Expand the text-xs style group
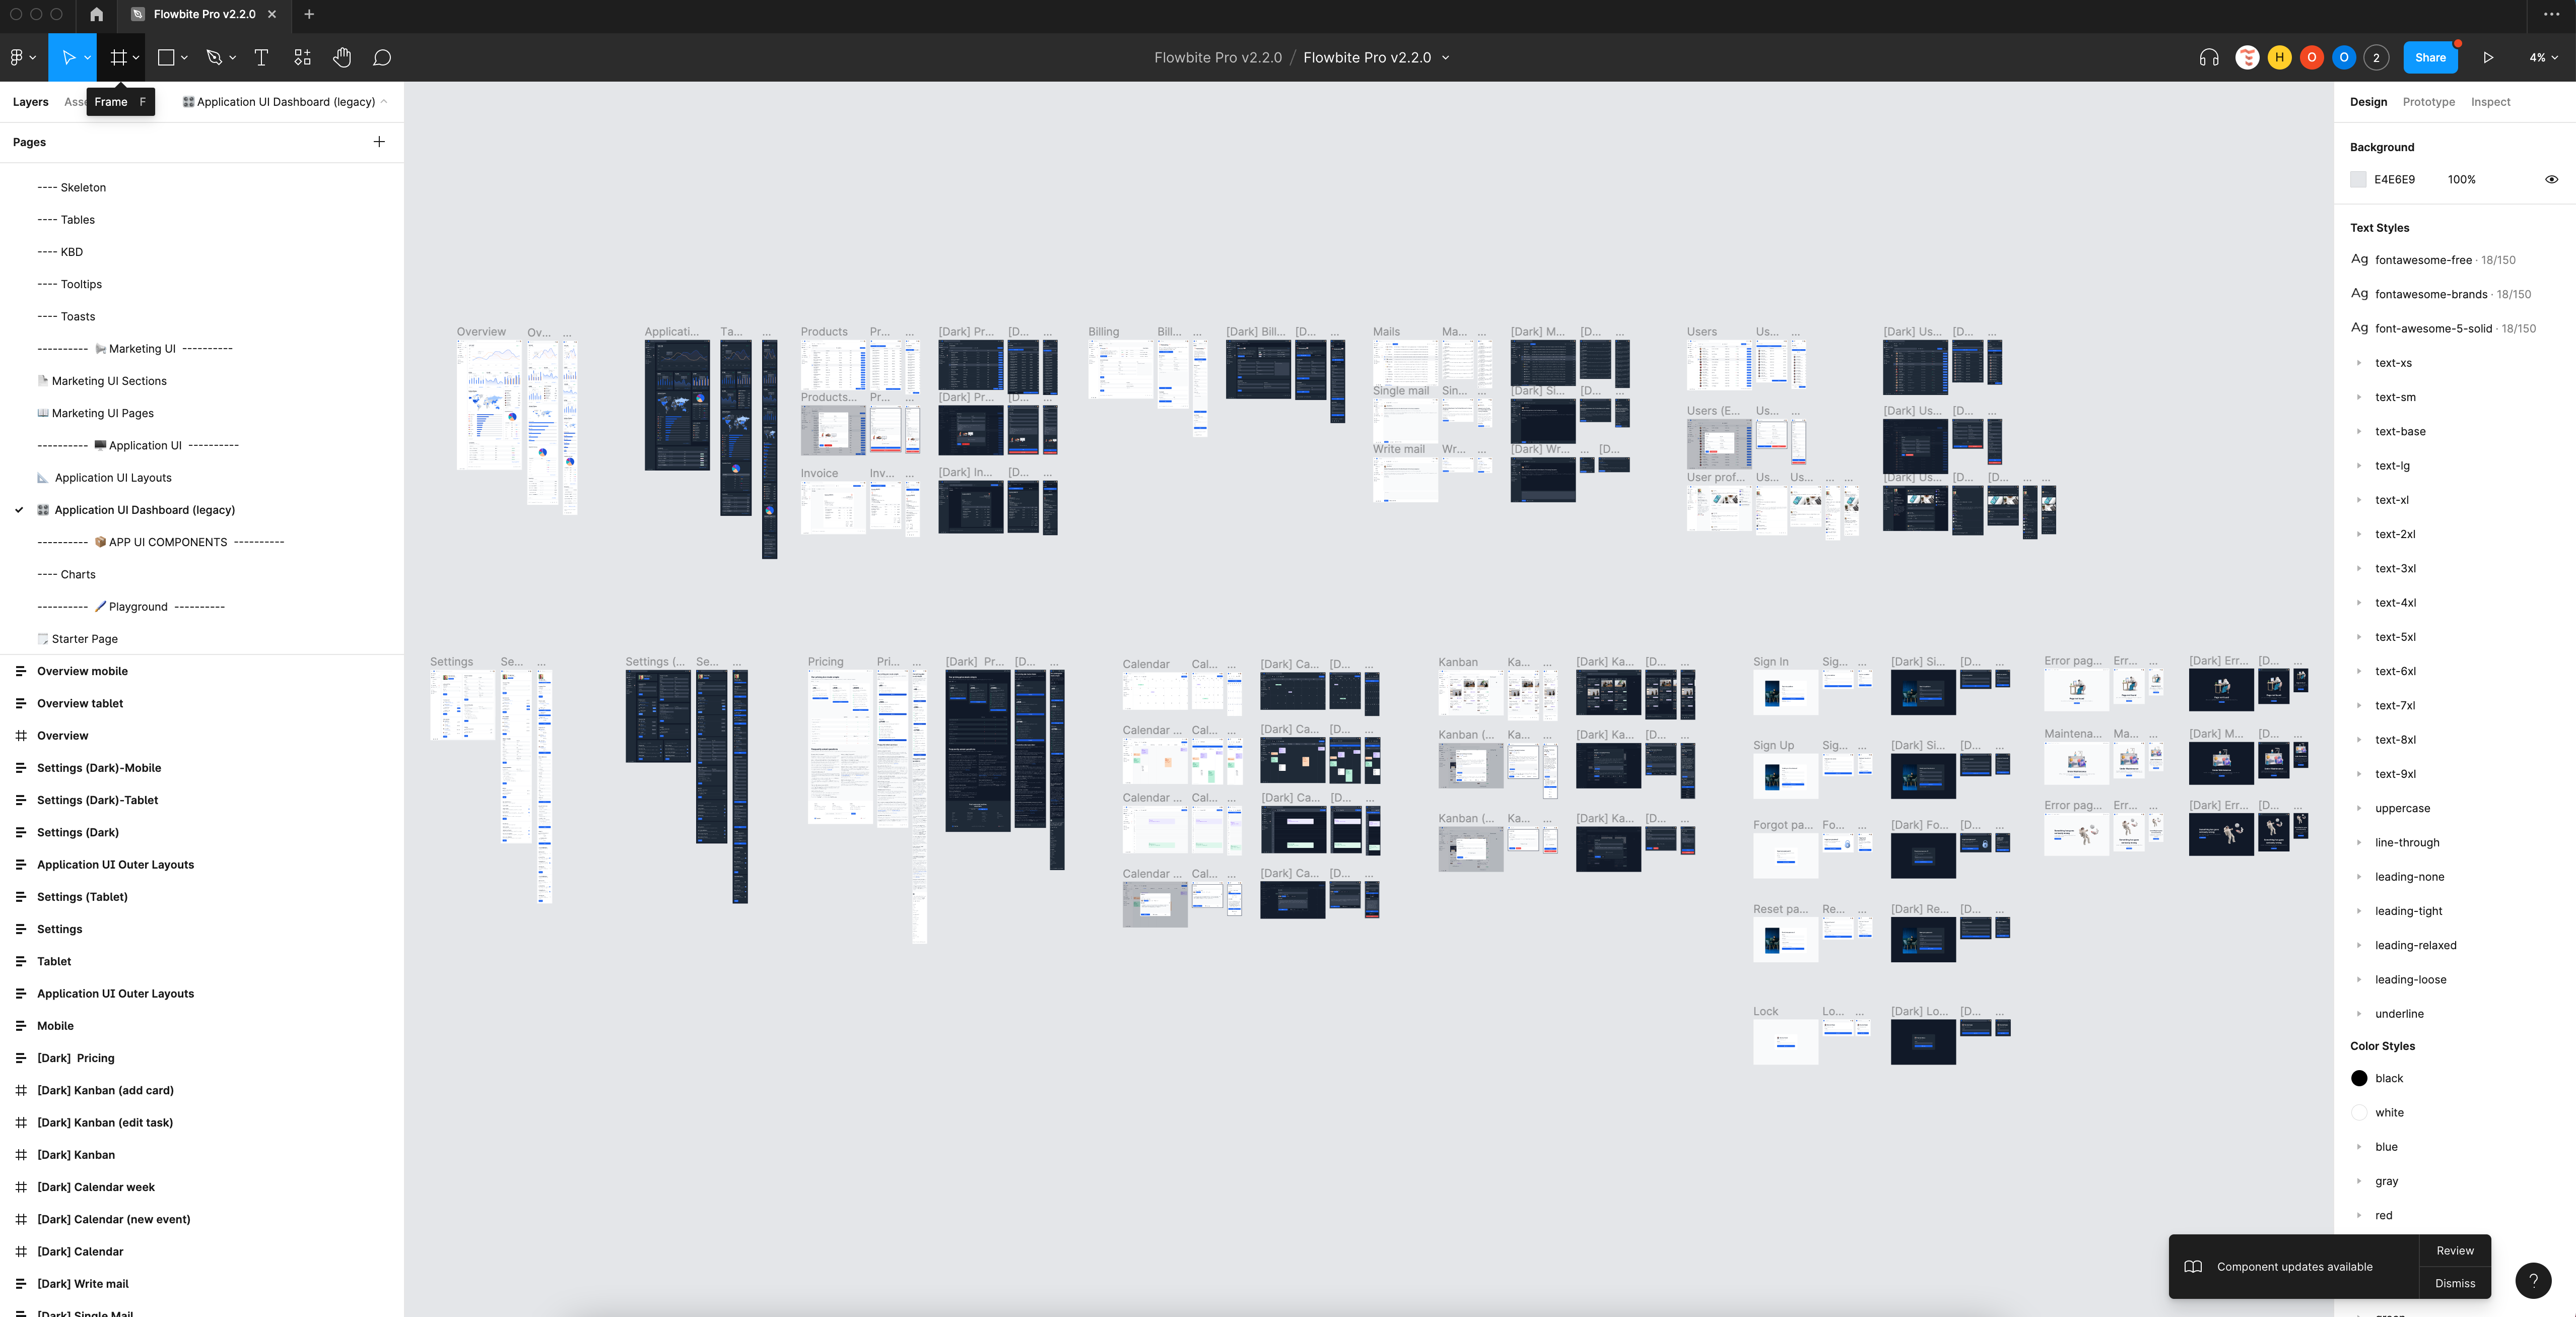Screen dimensions: 2576x1317 (2359, 363)
